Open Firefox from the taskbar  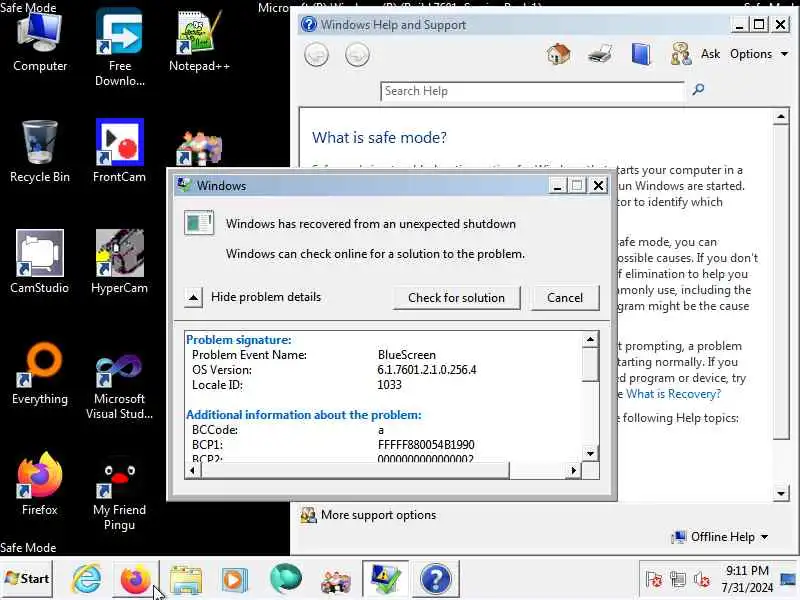coord(135,579)
